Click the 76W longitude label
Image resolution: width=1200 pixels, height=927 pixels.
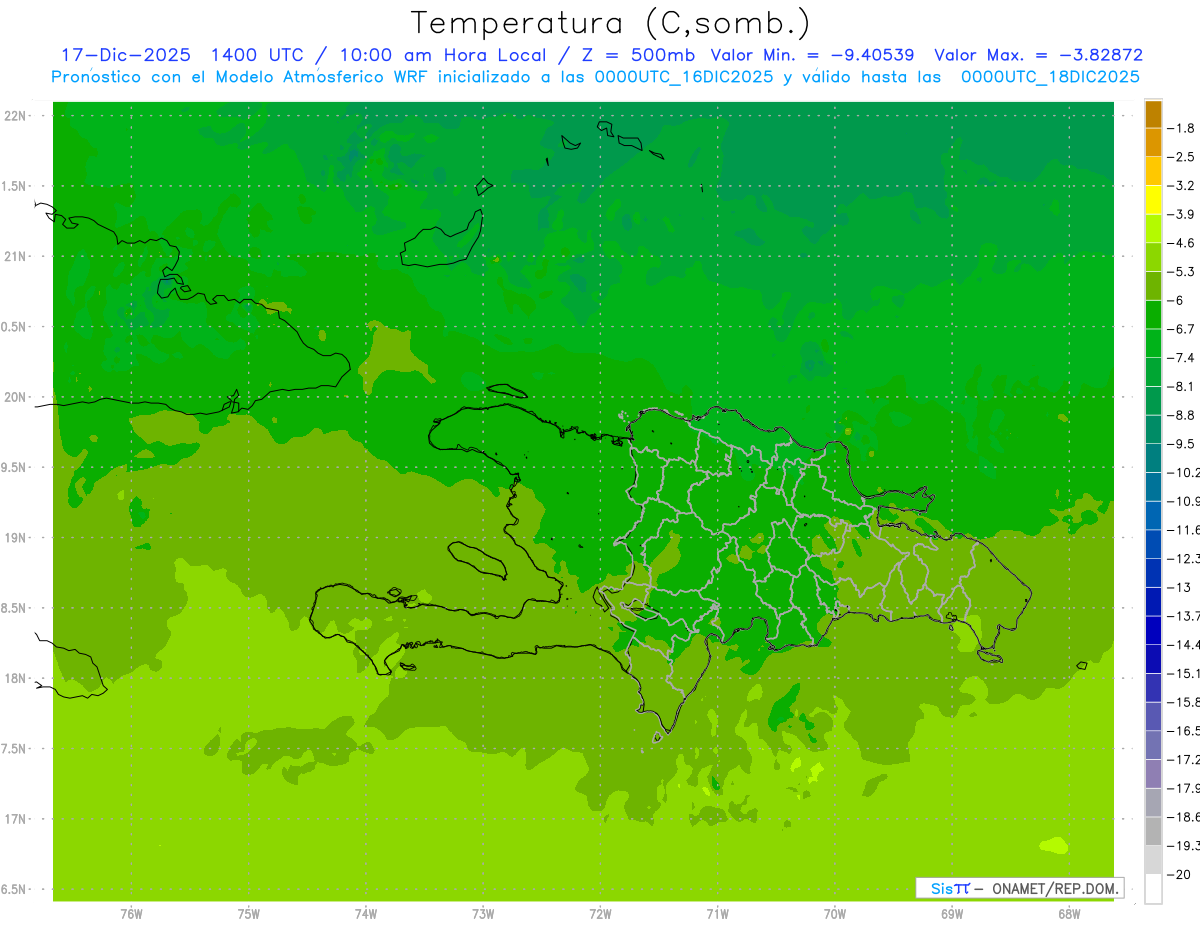point(131,914)
